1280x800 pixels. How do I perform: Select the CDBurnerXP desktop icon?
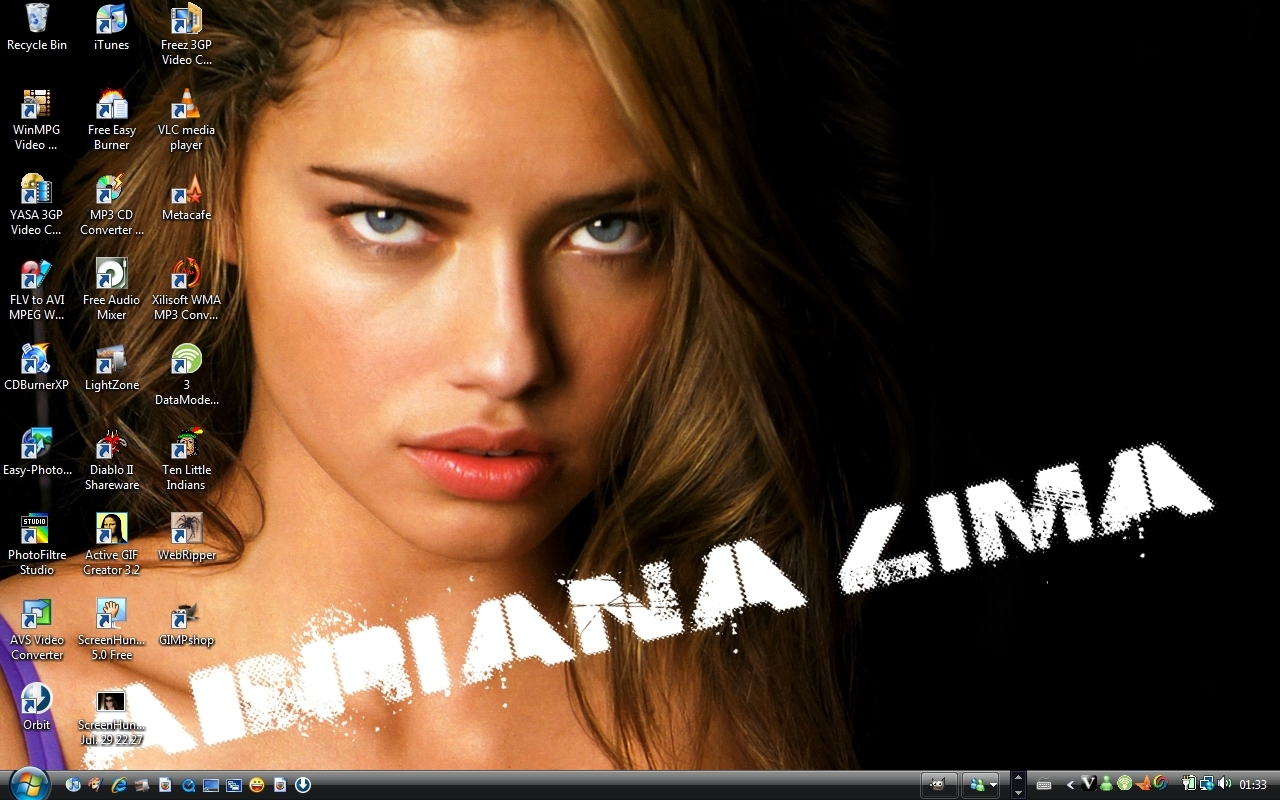coord(36,360)
